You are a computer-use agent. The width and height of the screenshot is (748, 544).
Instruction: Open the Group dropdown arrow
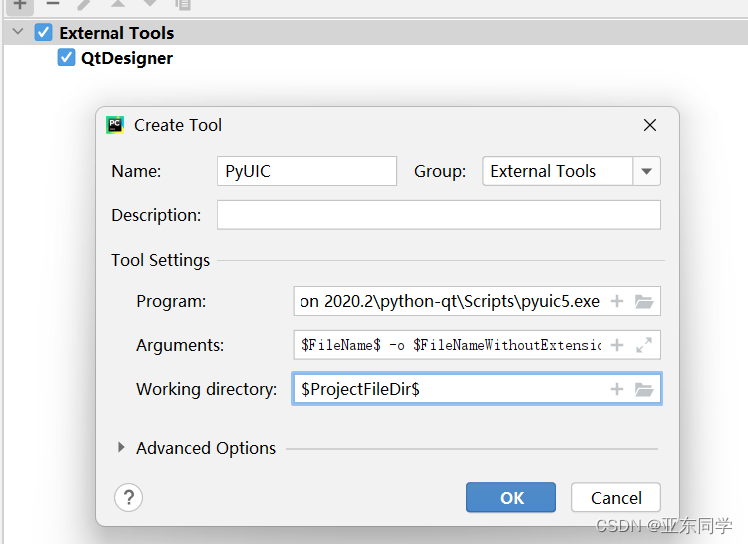click(646, 171)
